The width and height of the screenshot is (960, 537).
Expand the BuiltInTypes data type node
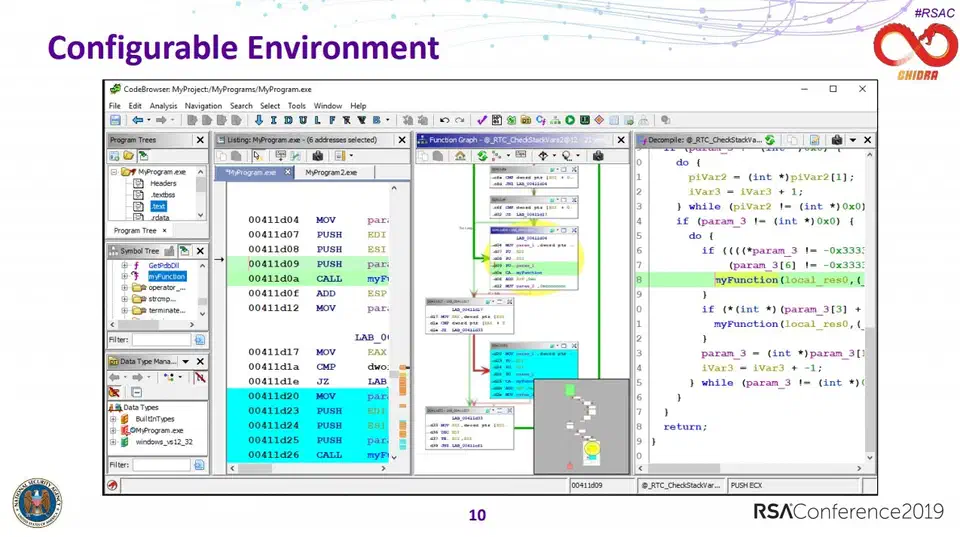113,419
